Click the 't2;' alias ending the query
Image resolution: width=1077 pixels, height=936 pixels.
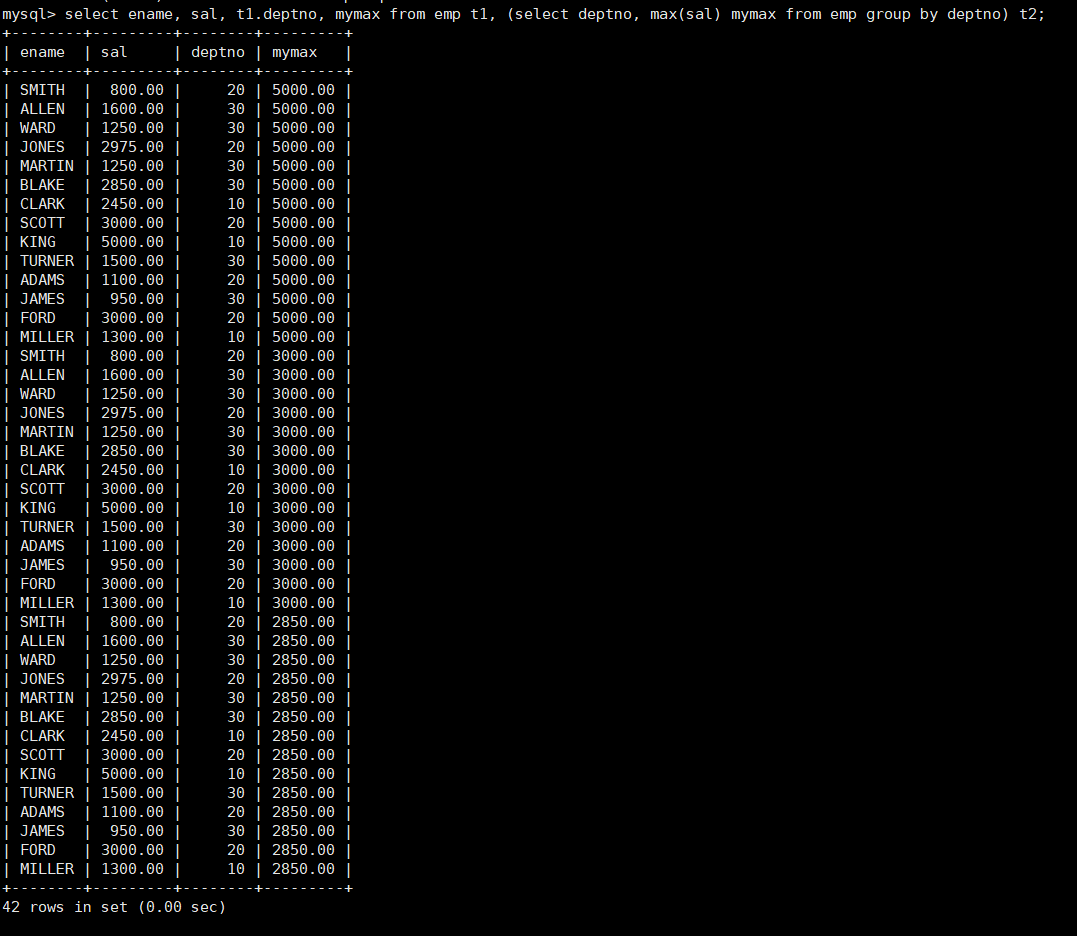tap(1032, 14)
